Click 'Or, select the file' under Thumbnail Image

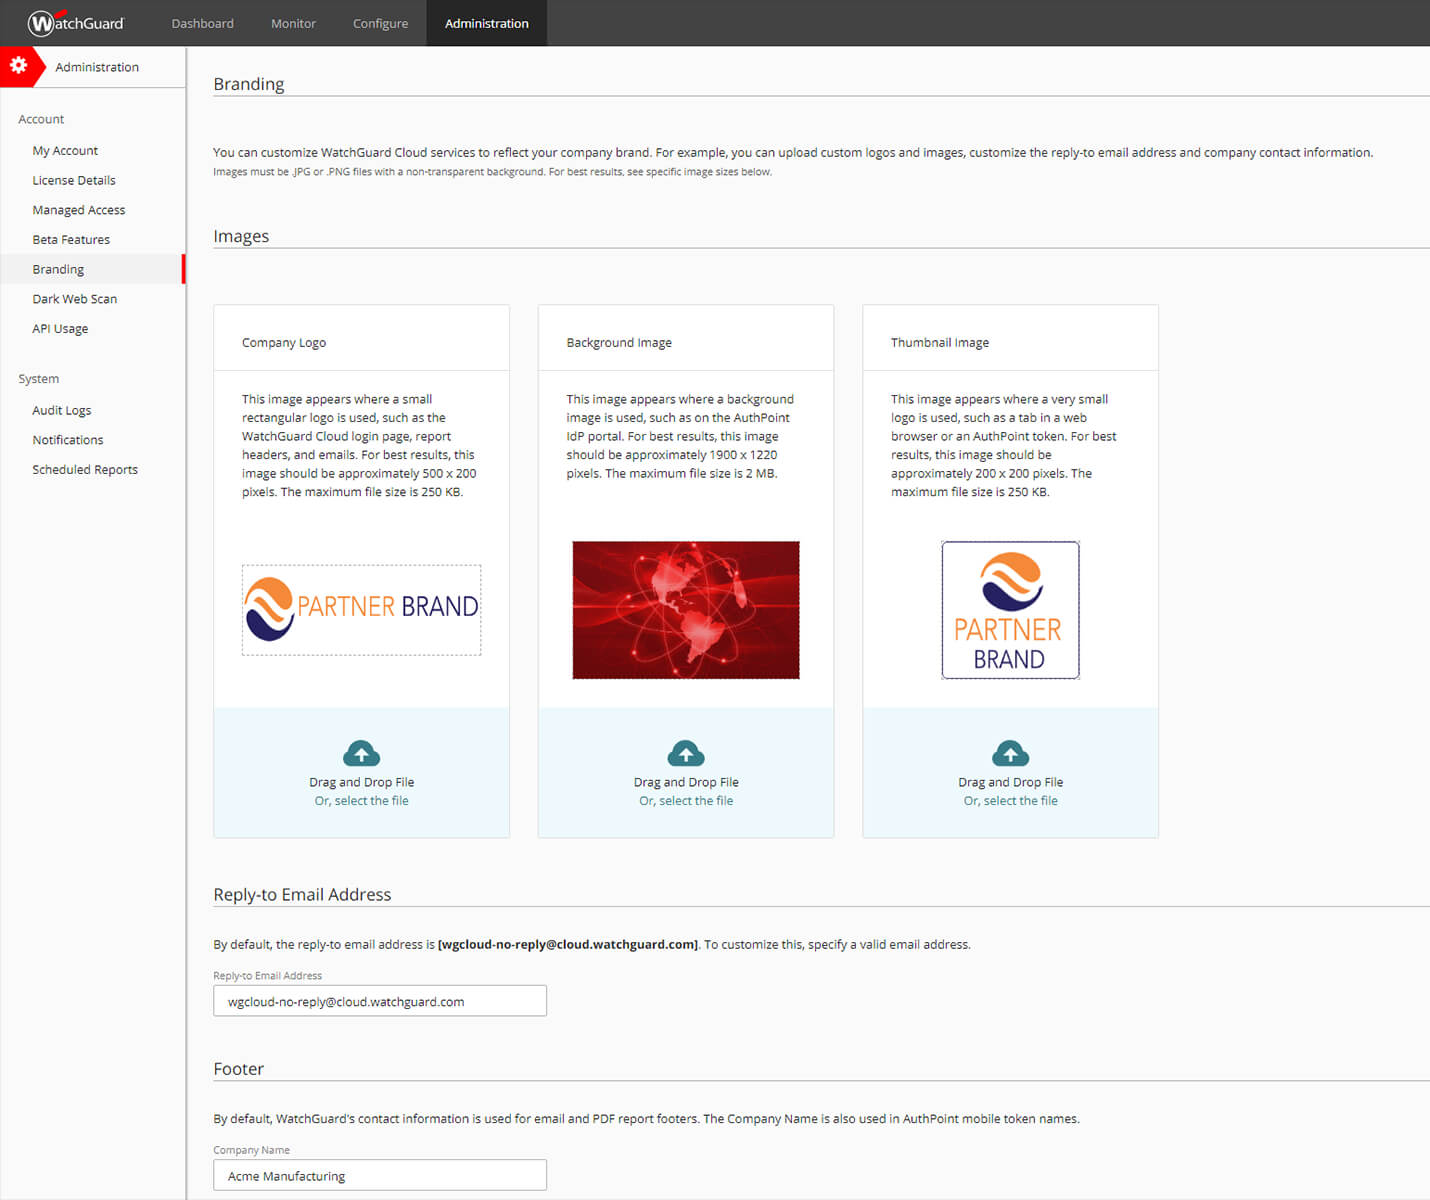[x=1010, y=801]
